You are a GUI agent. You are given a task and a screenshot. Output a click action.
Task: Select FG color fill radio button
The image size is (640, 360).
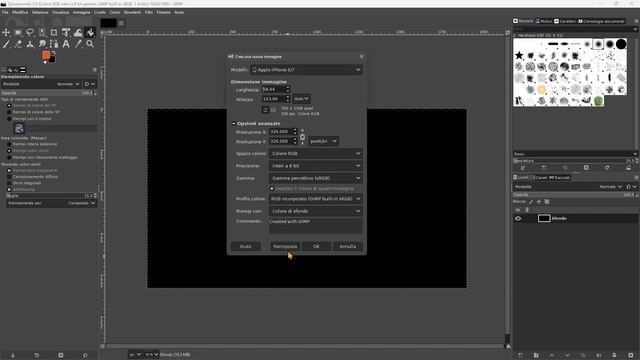tap(9, 105)
